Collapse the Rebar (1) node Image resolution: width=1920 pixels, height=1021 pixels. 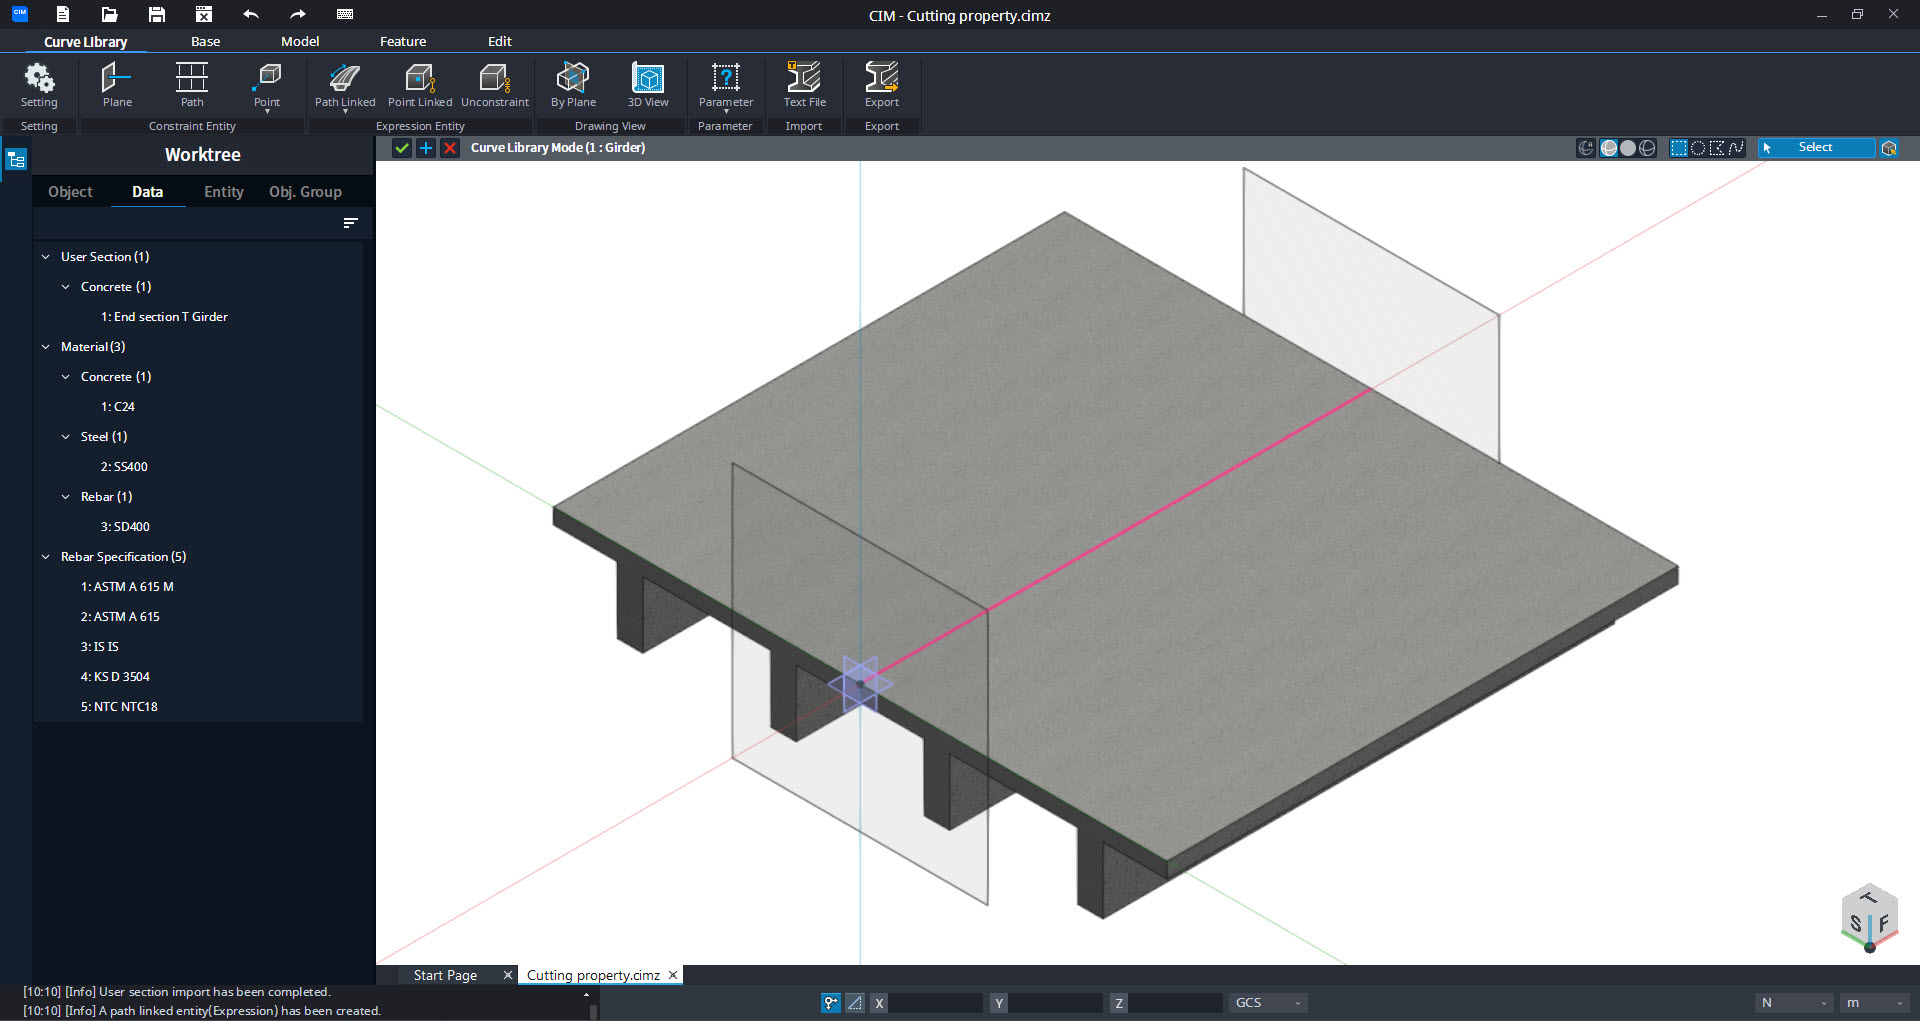click(x=65, y=497)
